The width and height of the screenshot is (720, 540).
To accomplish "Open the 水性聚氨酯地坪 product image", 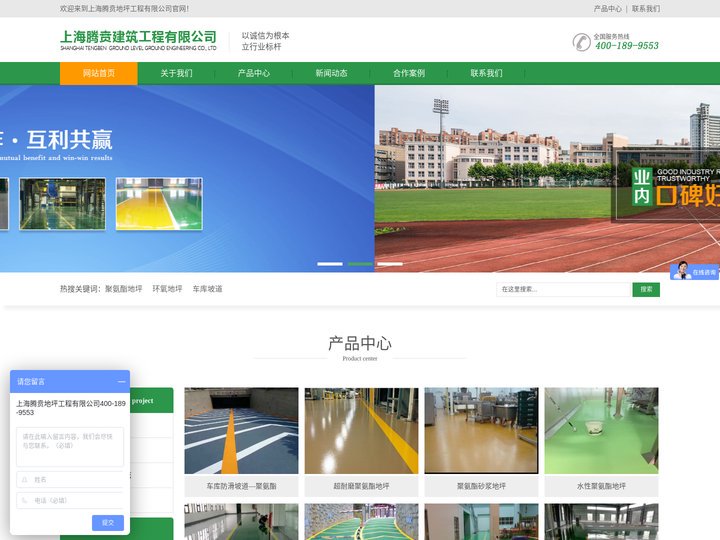I will click(x=602, y=431).
